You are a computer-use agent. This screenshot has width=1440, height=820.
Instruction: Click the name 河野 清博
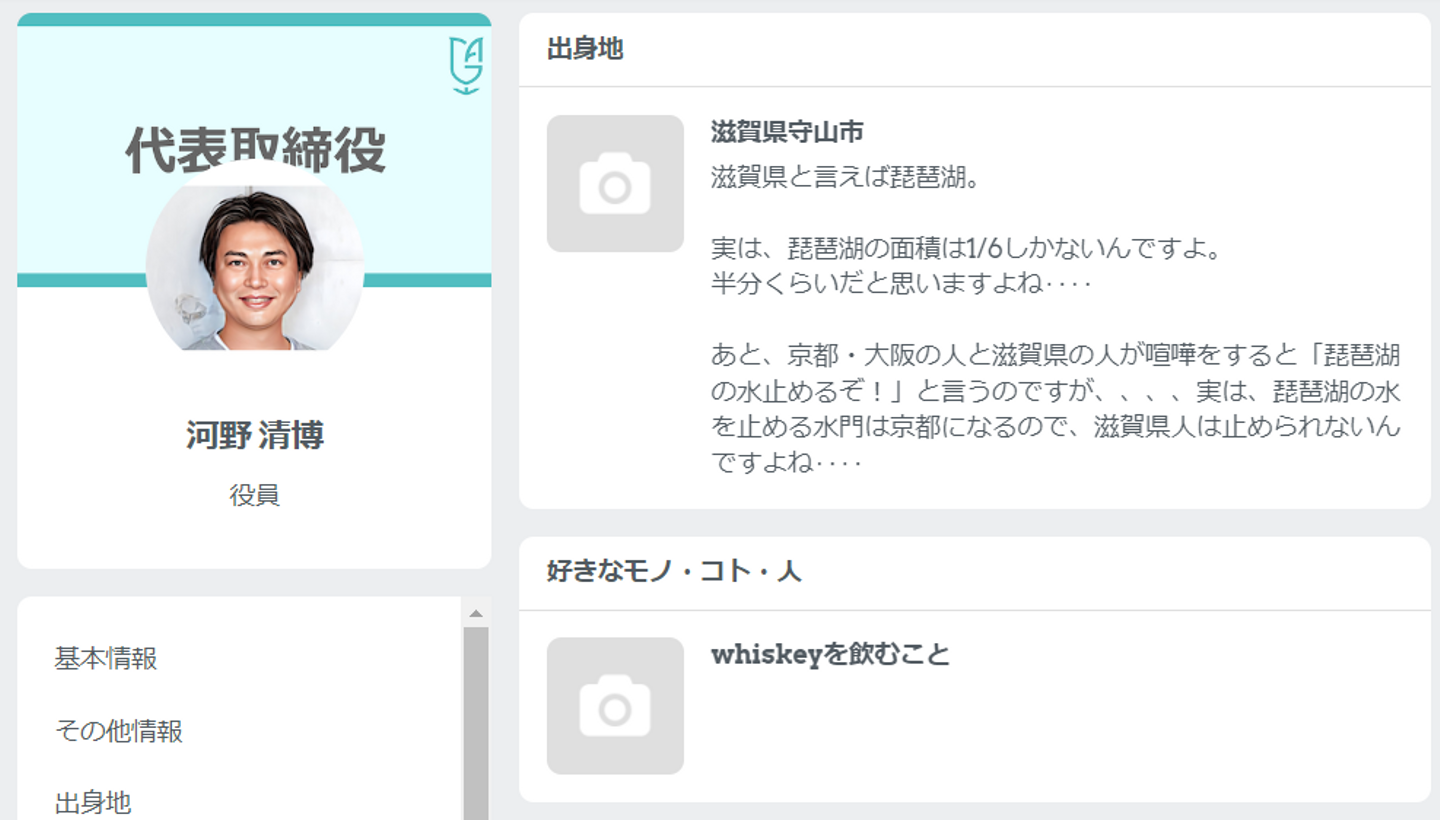click(255, 435)
